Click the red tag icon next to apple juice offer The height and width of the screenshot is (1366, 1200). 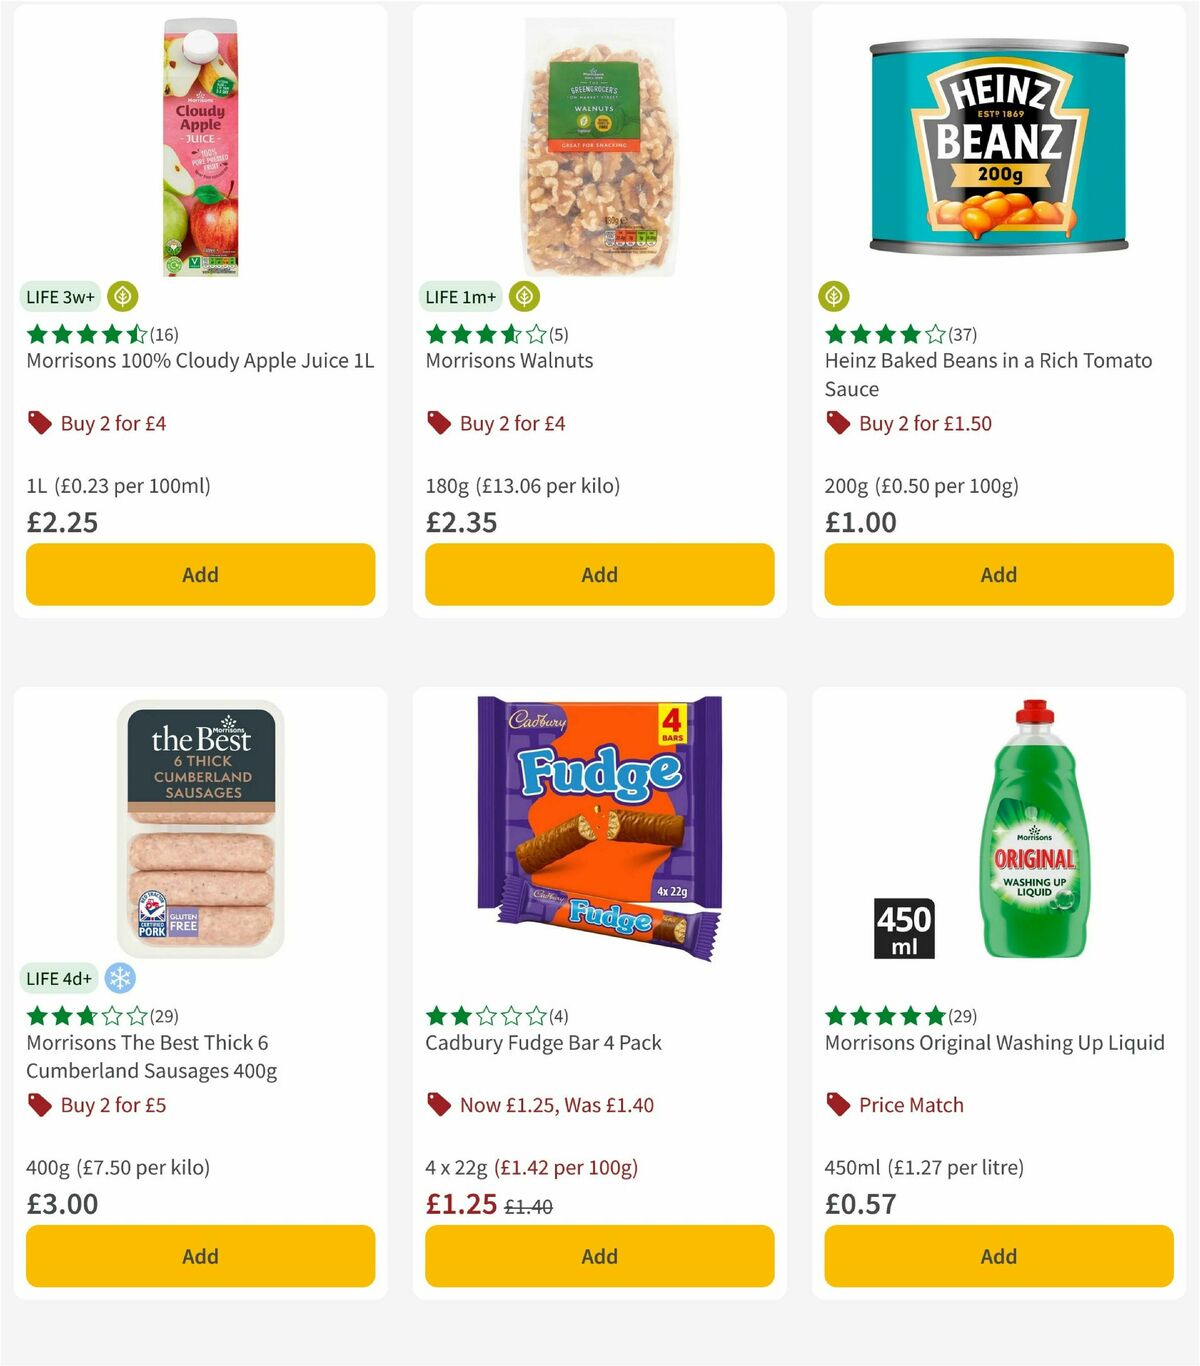[x=40, y=423]
